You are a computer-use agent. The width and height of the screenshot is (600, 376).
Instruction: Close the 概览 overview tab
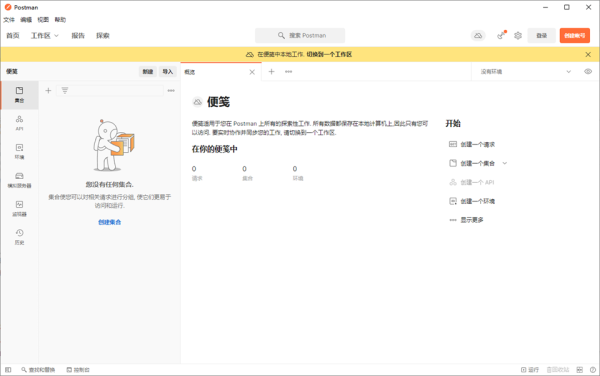252,72
